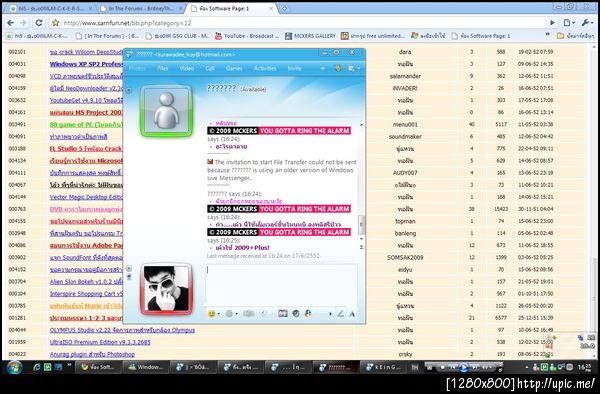Screen dimensions: 600x394
Task: Click the author SOMSAK2009
Action: [405, 257]
